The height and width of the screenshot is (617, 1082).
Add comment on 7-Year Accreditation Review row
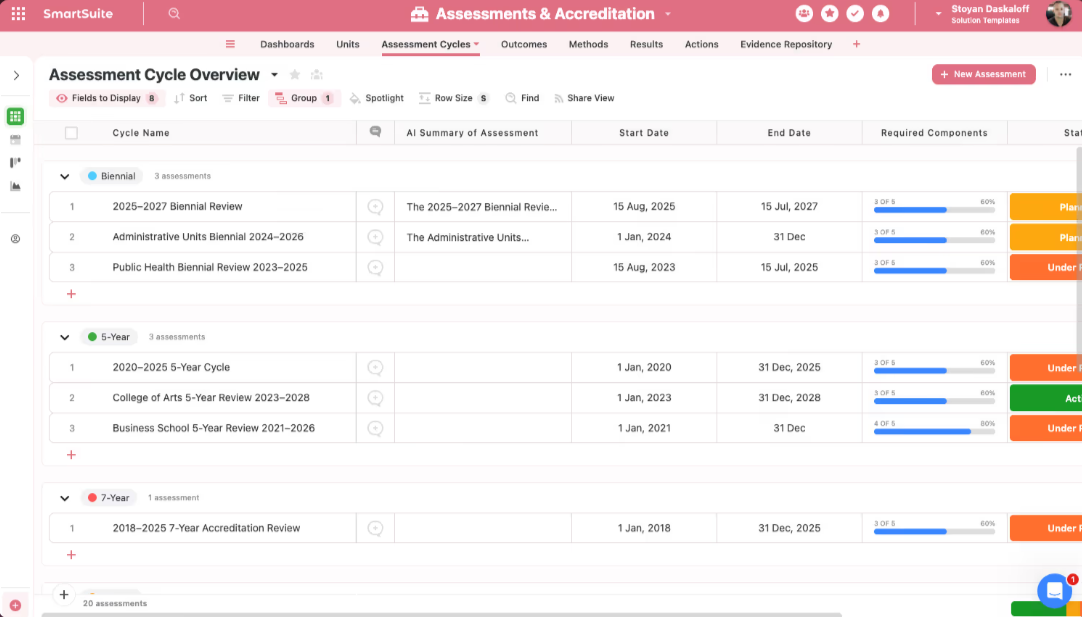[375, 528]
